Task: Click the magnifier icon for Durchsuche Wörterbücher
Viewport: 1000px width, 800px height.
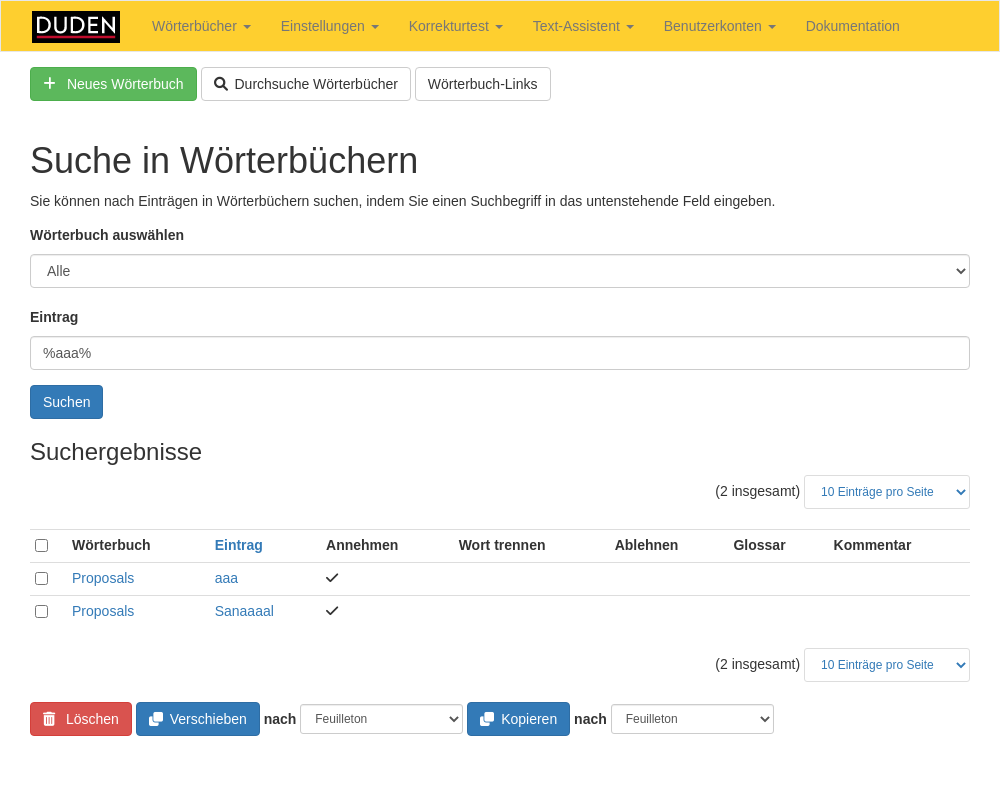Action: [221, 84]
